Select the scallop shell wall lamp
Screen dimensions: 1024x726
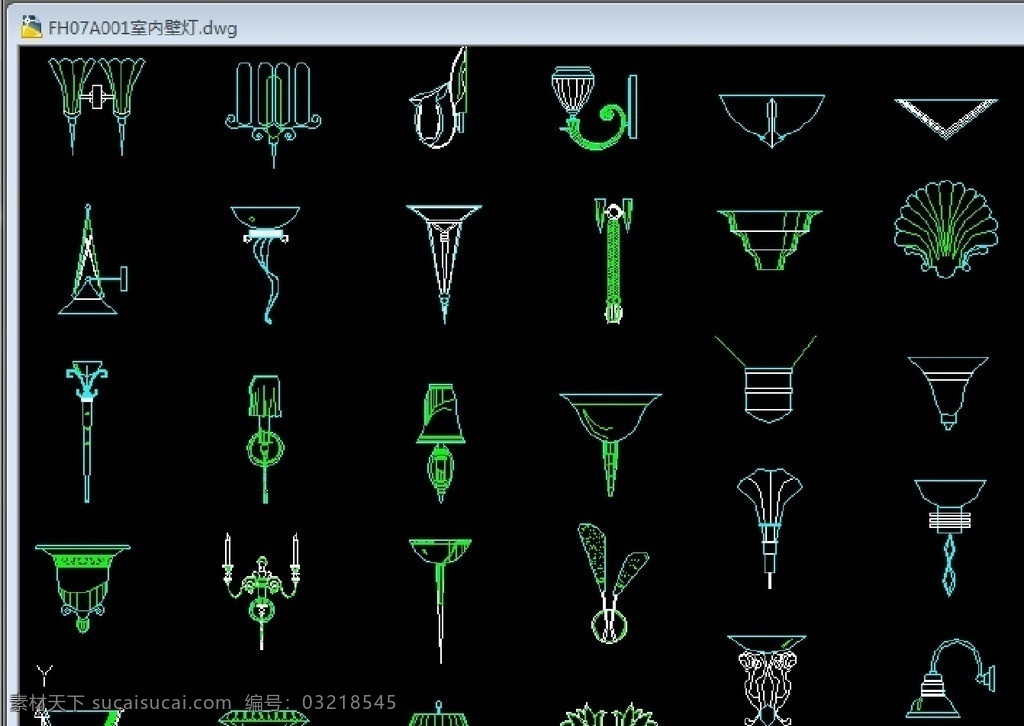click(x=946, y=229)
